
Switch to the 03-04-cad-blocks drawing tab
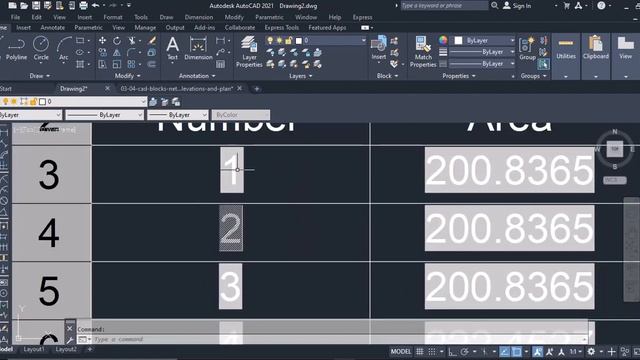(x=177, y=89)
